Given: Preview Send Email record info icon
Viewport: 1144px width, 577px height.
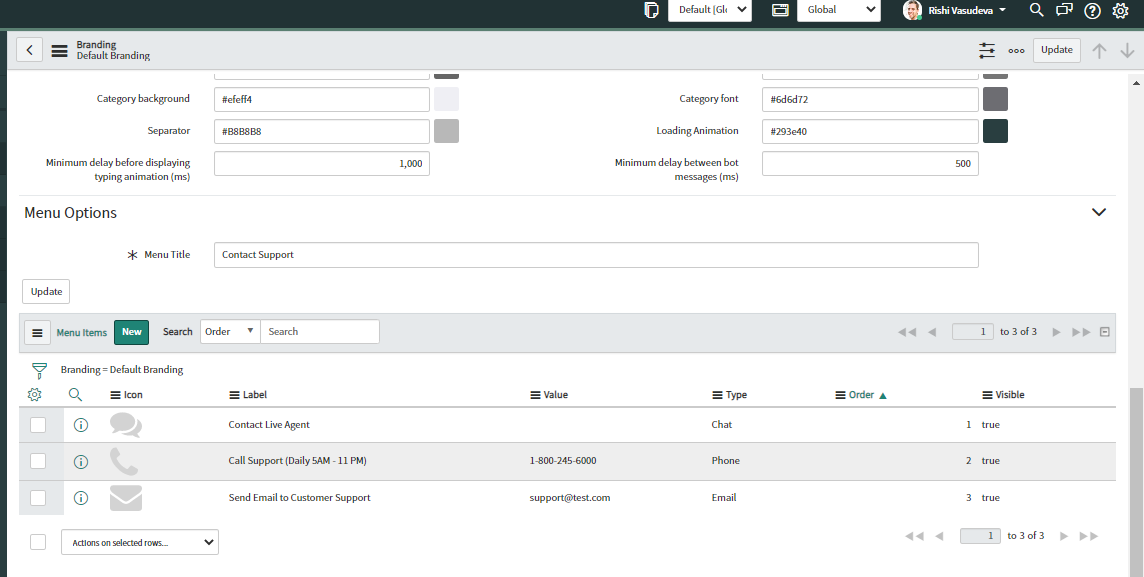Looking at the screenshot, I should 81,497.
